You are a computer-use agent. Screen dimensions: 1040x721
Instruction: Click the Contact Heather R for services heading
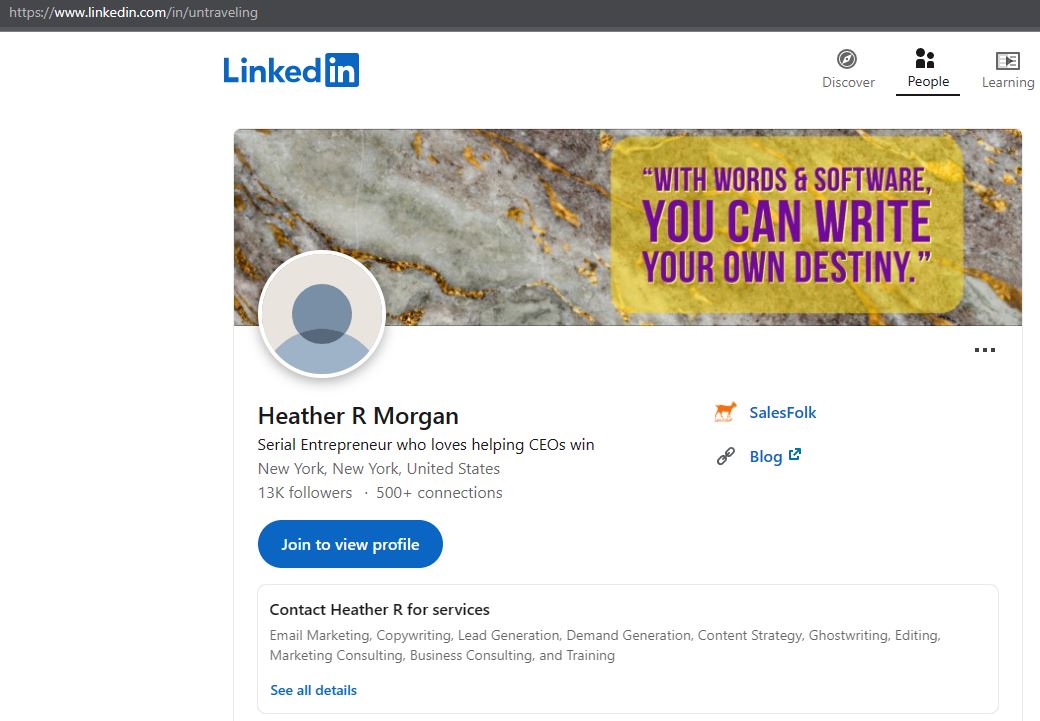[x=379, y=610]
